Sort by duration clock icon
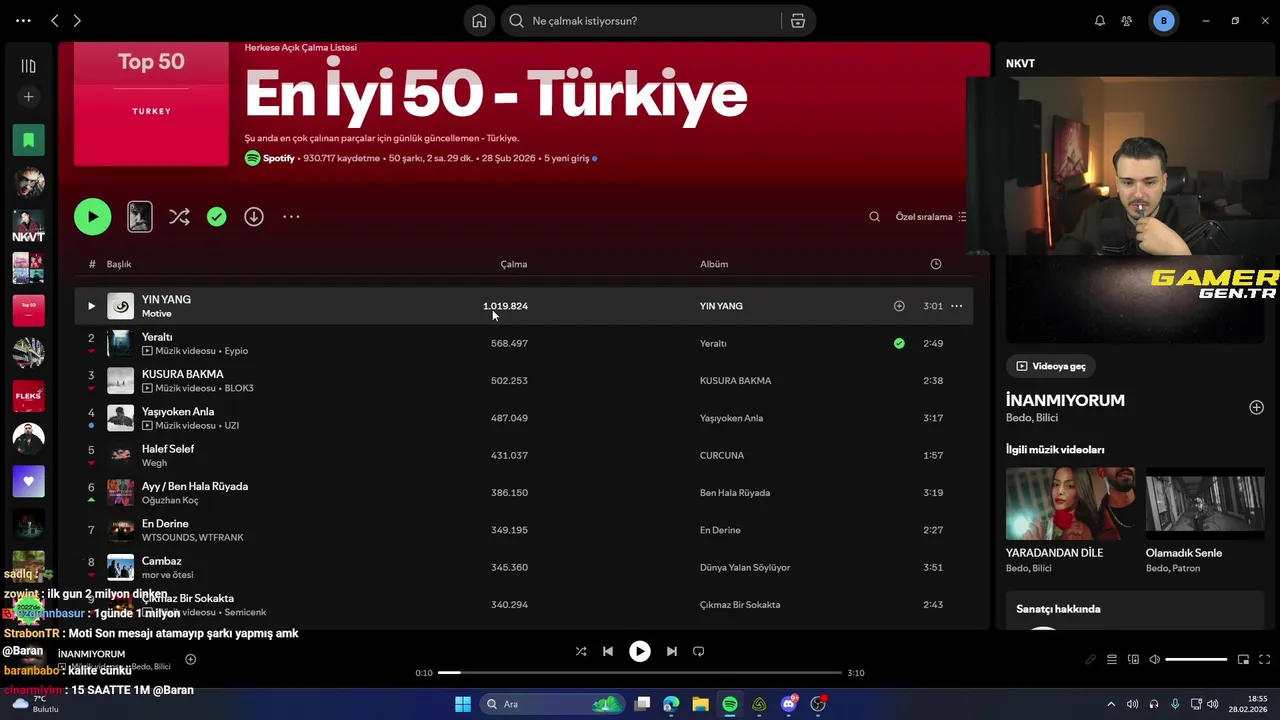The width and height of the screenshot is (1280, 720). pyautogui.click(x=936, y=264)
